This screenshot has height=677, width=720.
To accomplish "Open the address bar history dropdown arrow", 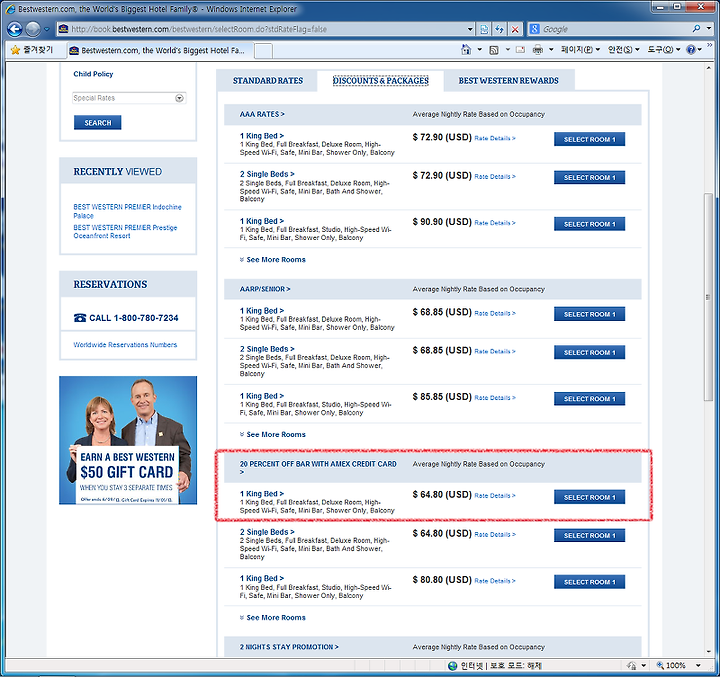I will tap(470, 29).
